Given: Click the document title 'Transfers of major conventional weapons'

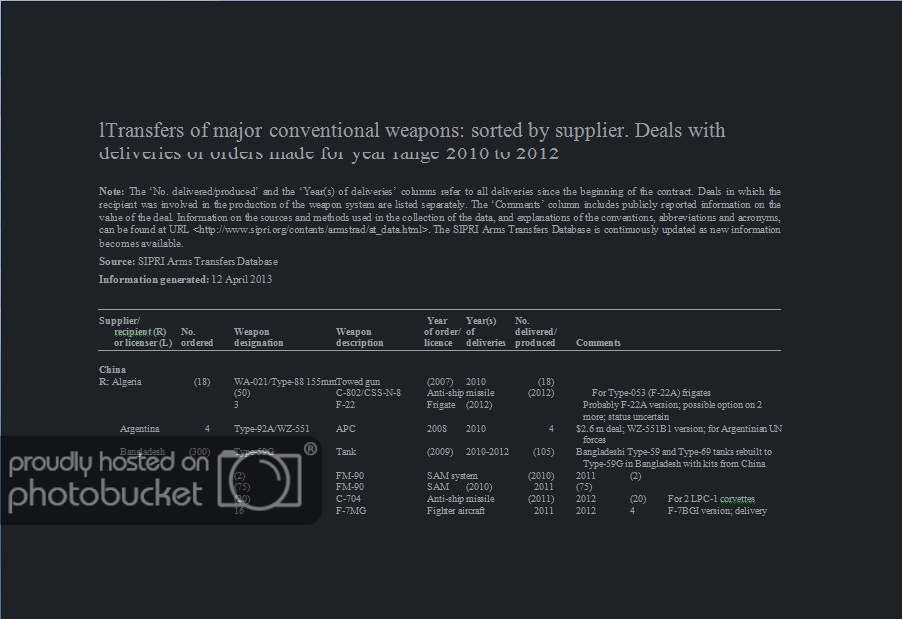Looking at the screenshot, I should (282, 130).
